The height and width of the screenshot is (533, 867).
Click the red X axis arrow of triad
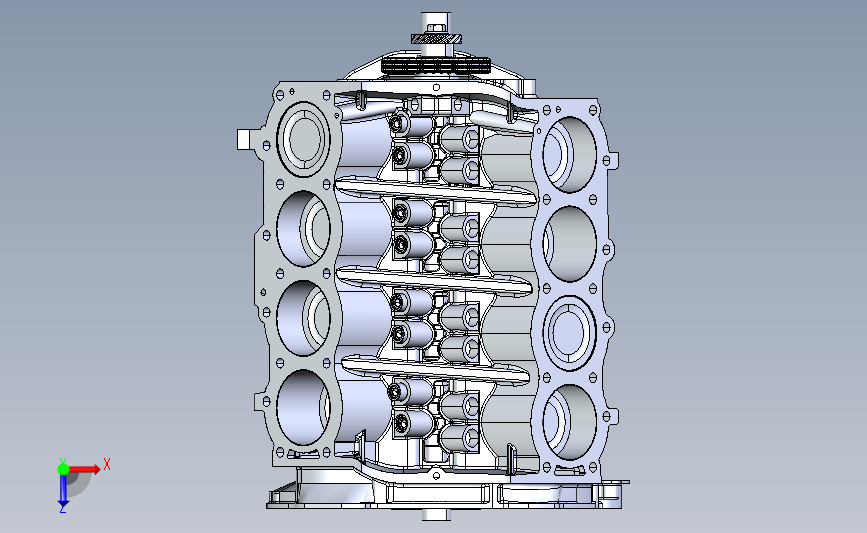tap(85, 469)
